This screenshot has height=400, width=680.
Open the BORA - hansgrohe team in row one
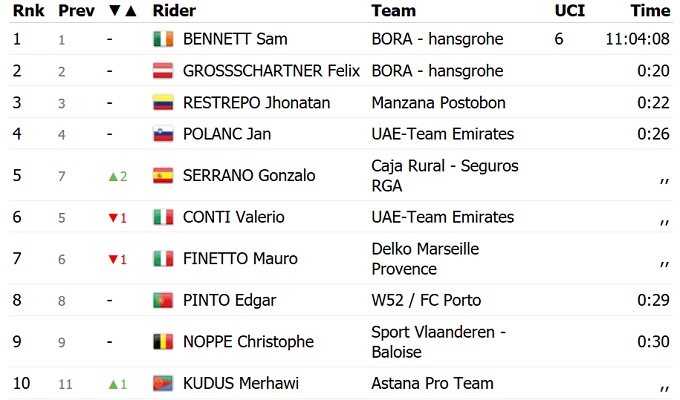pyautogui.click(x=437, y=39)
